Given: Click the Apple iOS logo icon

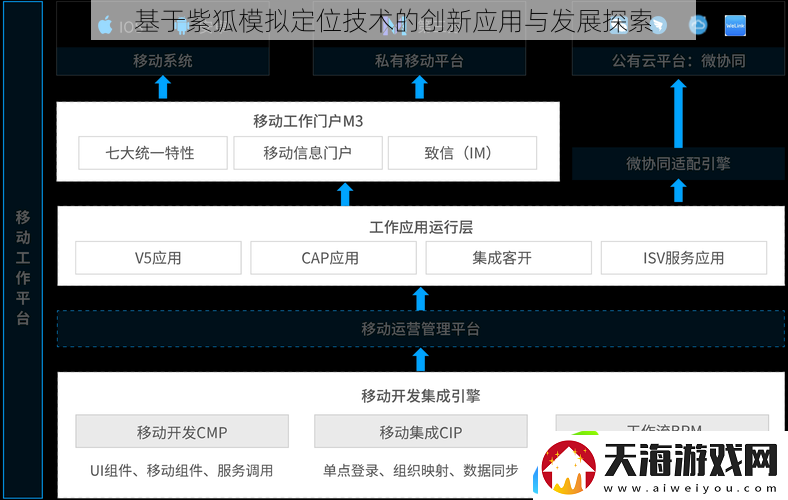Looking at the screenshot, I should (105, 25).
